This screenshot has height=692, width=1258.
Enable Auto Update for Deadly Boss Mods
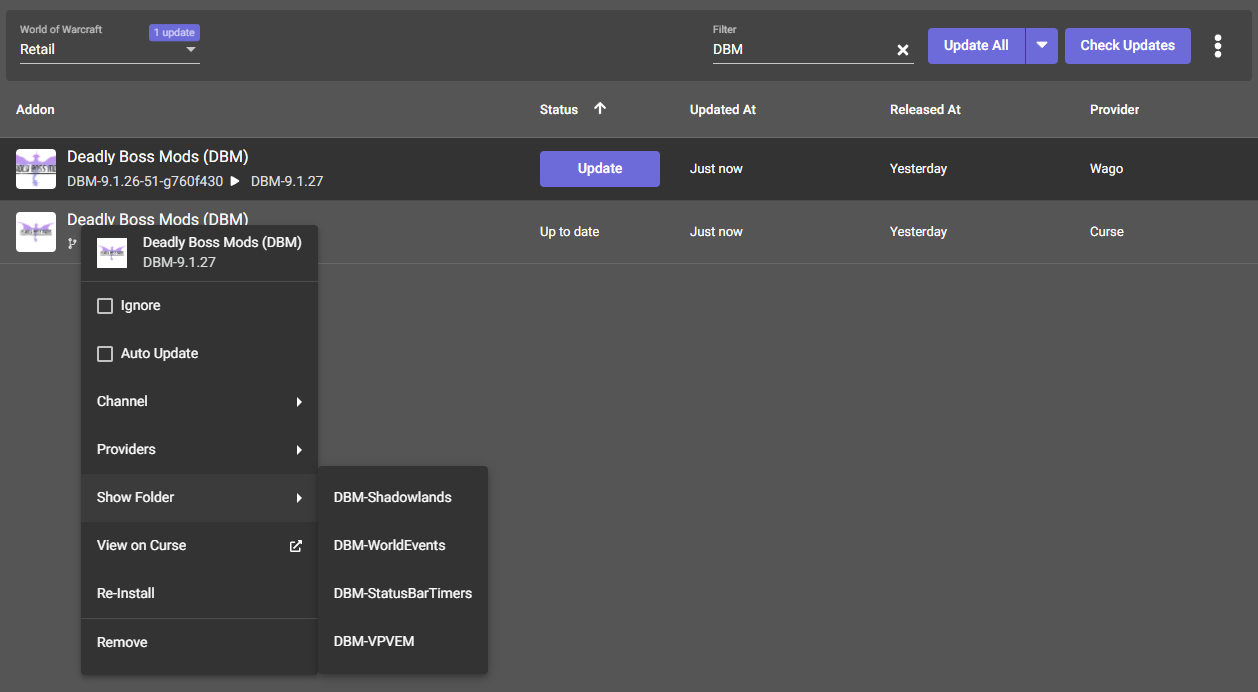105,353
